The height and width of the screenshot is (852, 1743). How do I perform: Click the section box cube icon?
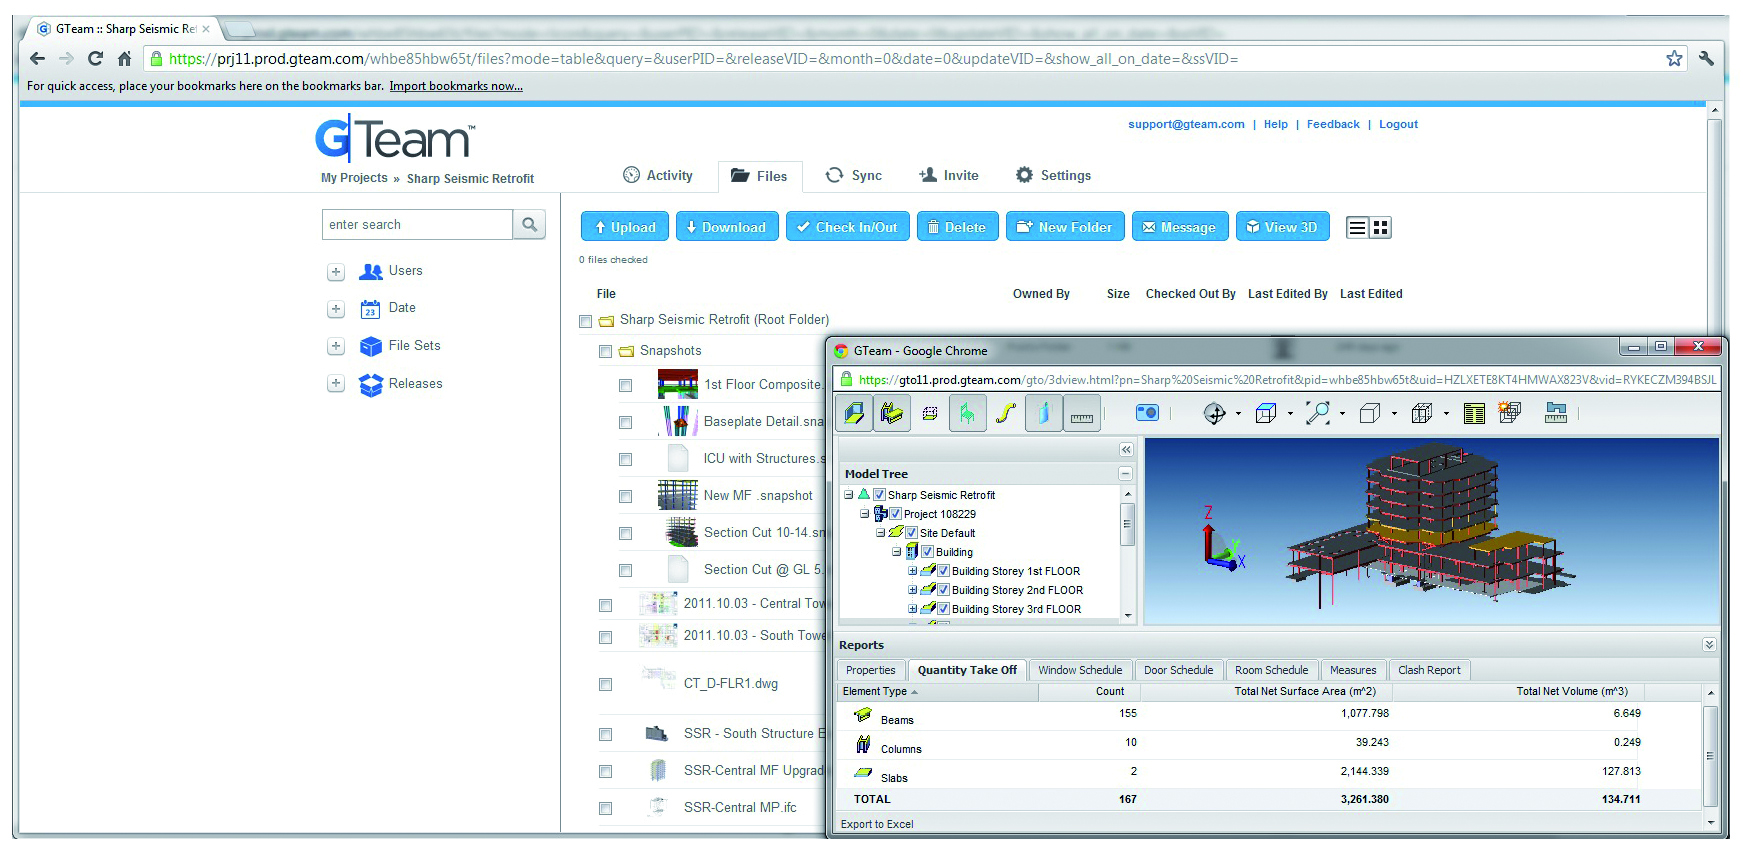click(1422, 413)
